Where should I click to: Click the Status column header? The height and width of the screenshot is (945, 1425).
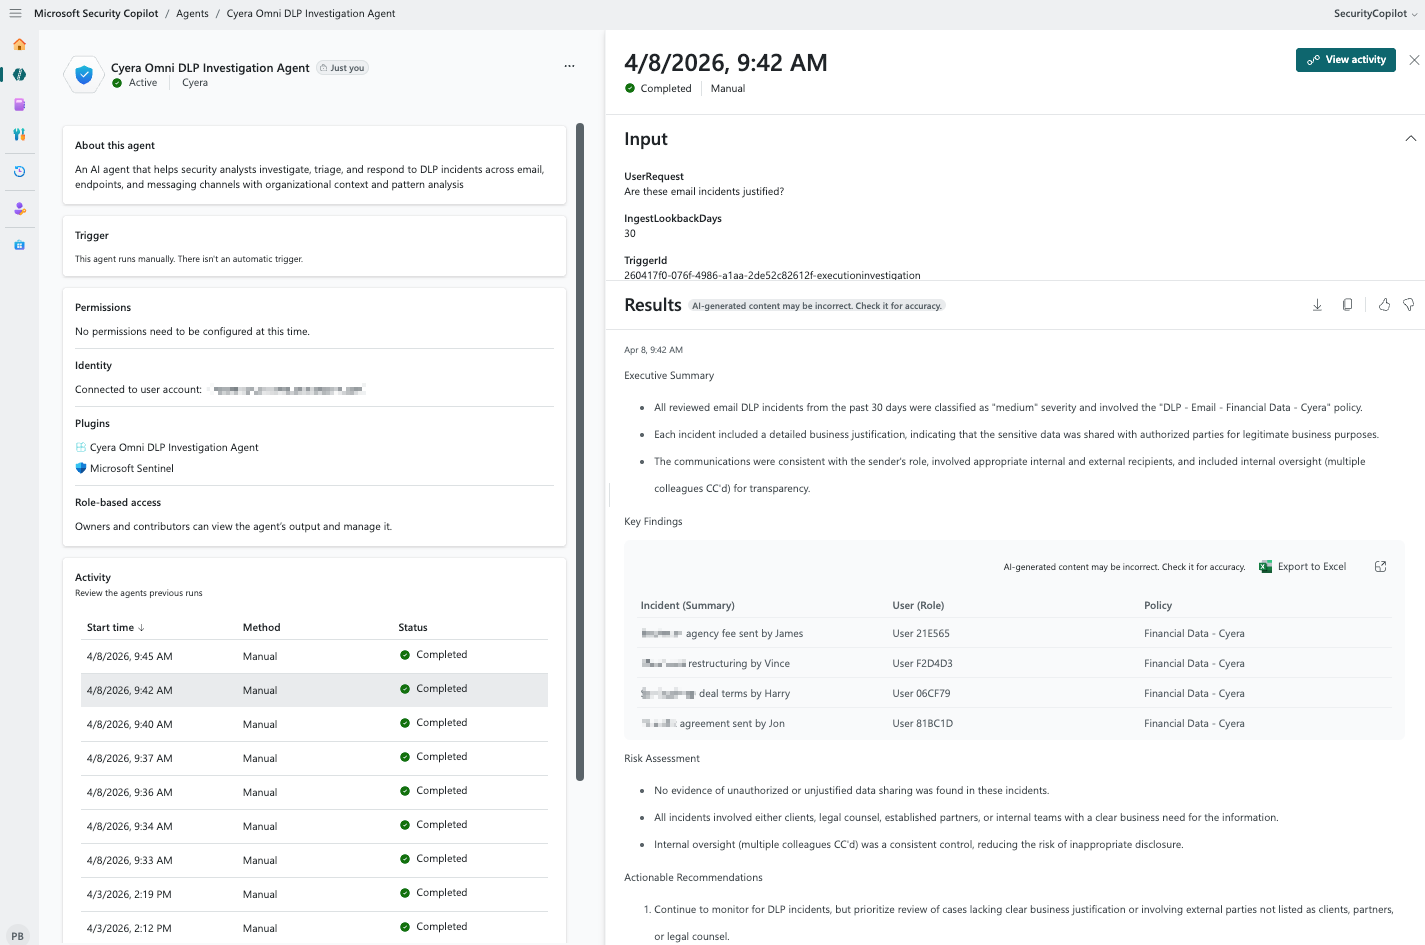(413, 628)
